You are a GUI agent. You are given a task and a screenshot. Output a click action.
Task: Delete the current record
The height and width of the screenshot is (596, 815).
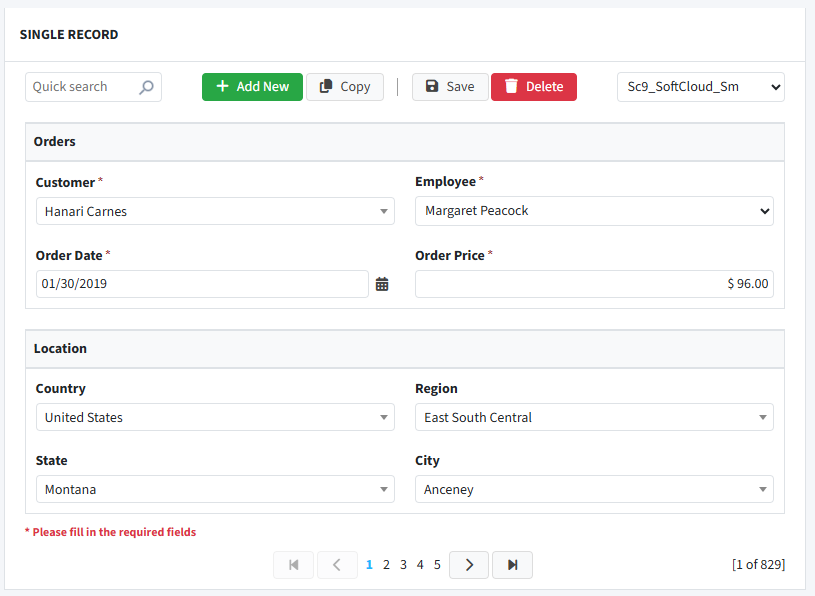tap(534, 87)
